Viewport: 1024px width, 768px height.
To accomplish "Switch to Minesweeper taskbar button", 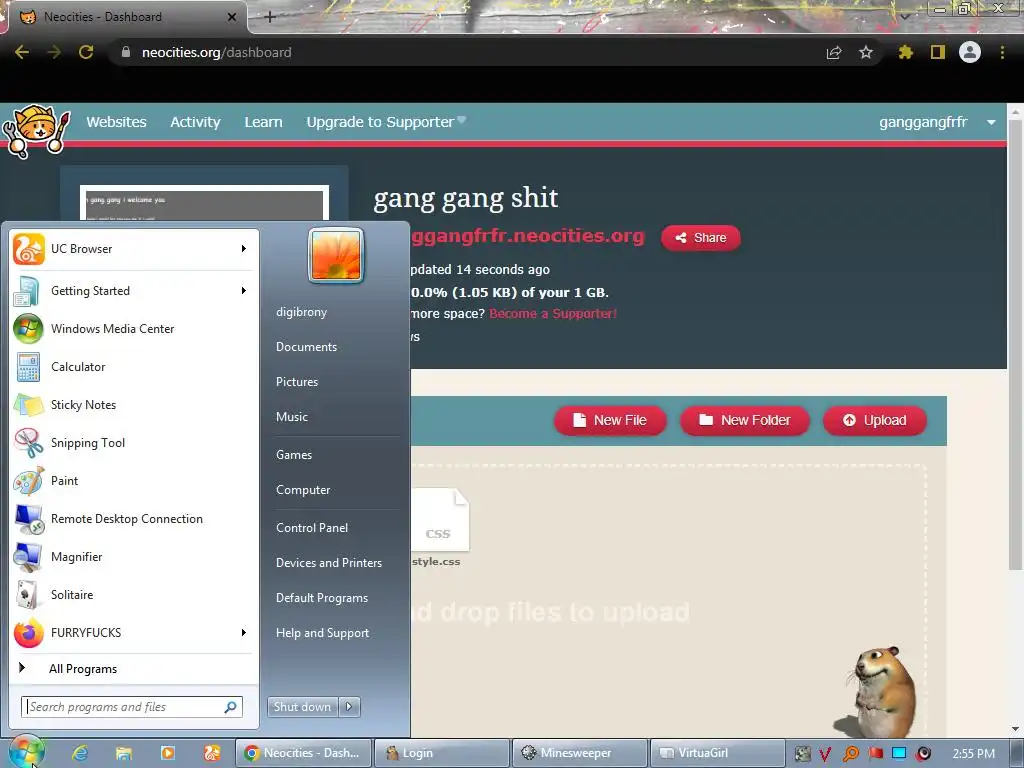I will [x=580, y=753].
